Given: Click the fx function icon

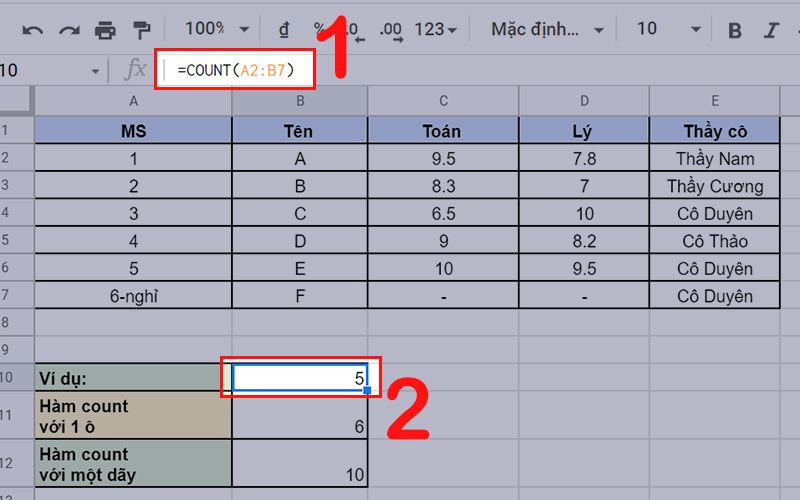Looking at the screenshot, I should (135, 69).
